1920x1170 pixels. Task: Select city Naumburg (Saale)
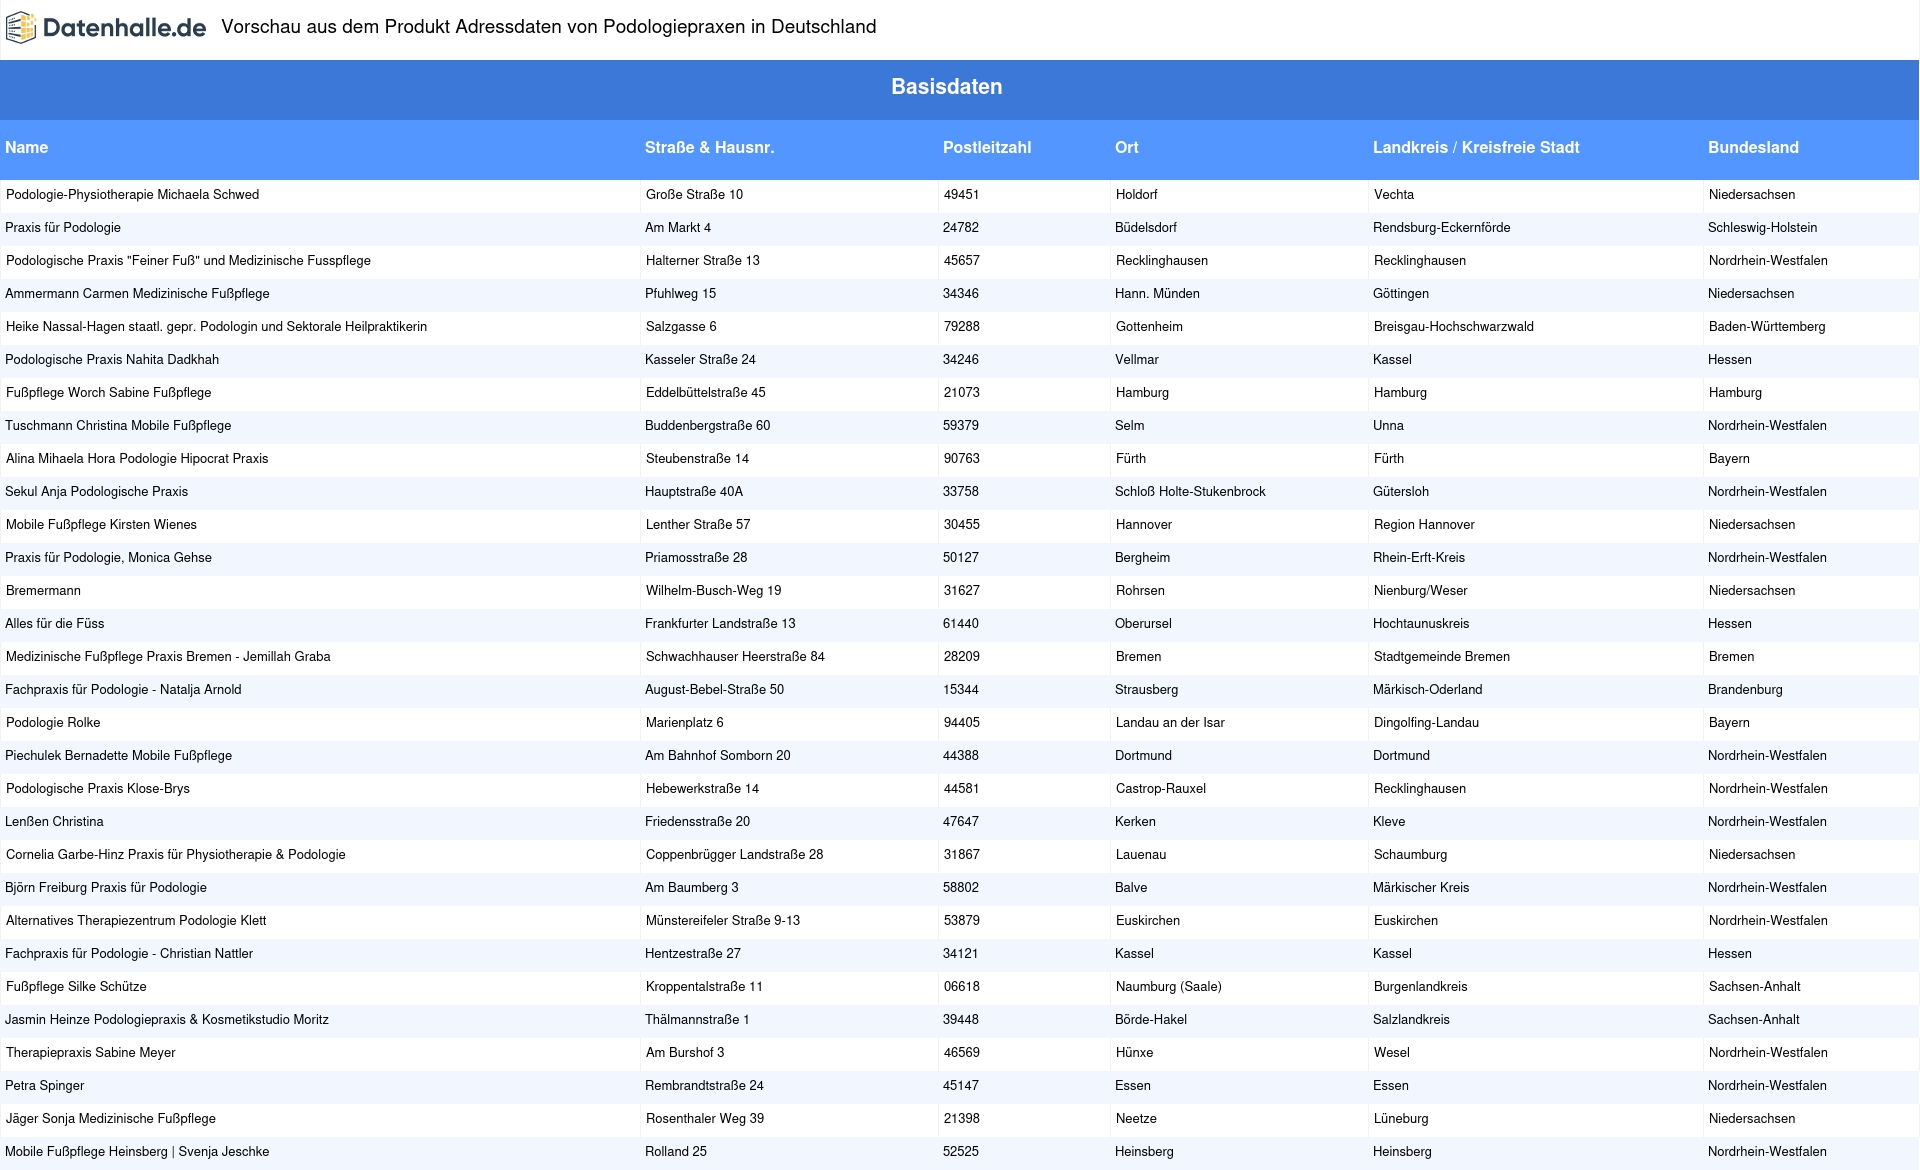tap(1169, 987)
